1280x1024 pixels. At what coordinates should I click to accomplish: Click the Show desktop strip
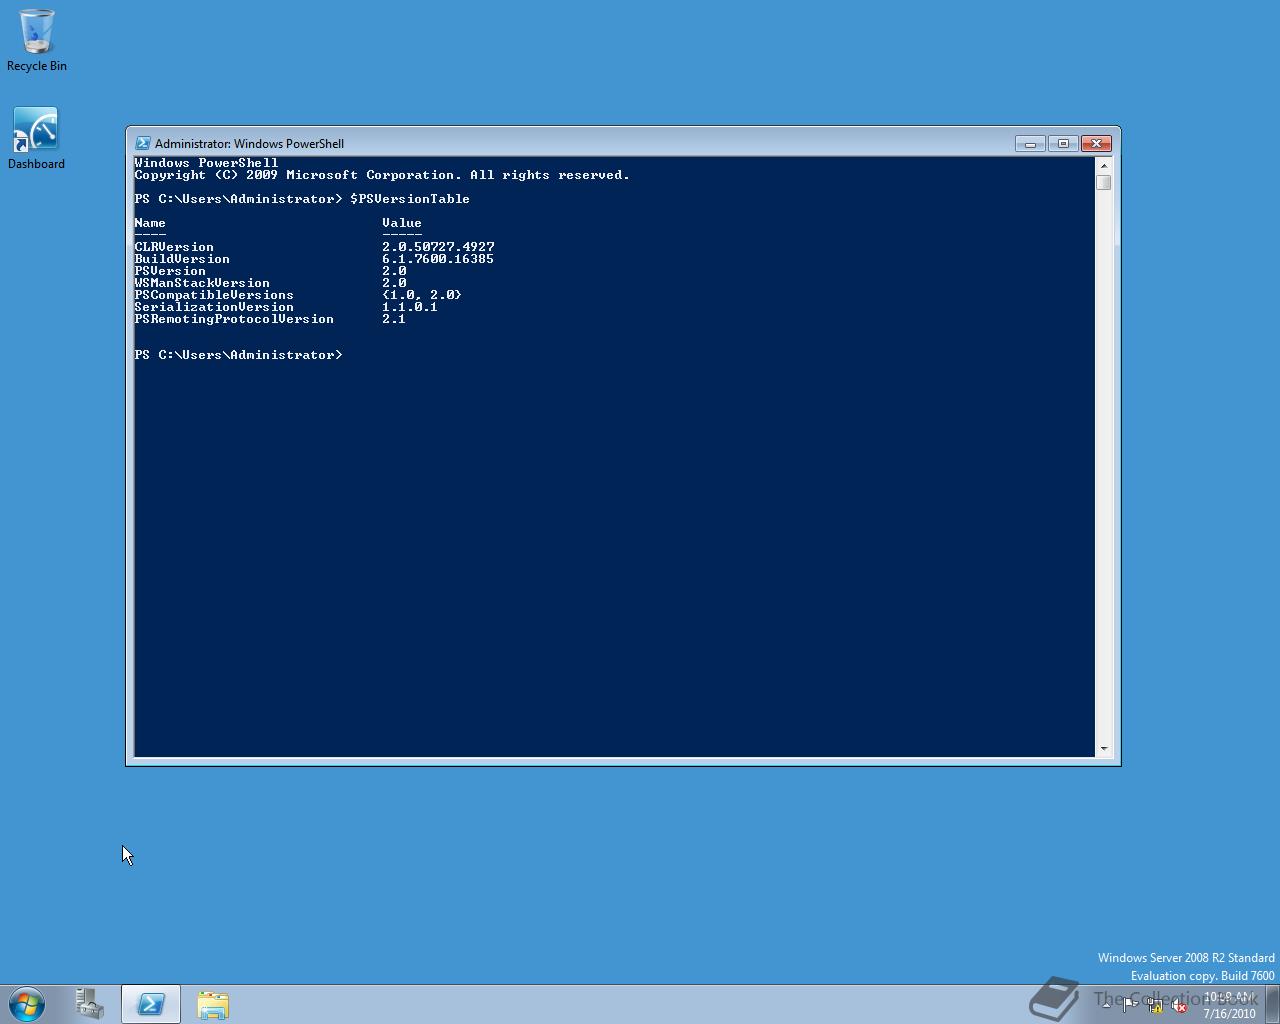1272,1004
